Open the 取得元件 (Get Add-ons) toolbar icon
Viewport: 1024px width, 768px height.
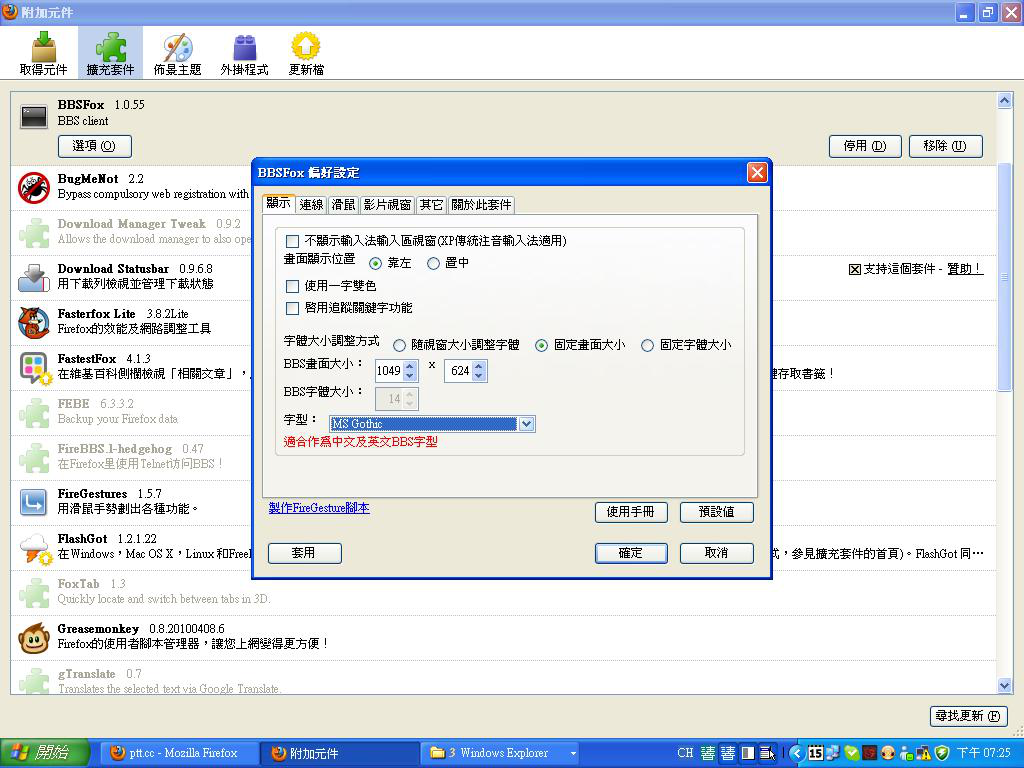pos(43,54)
